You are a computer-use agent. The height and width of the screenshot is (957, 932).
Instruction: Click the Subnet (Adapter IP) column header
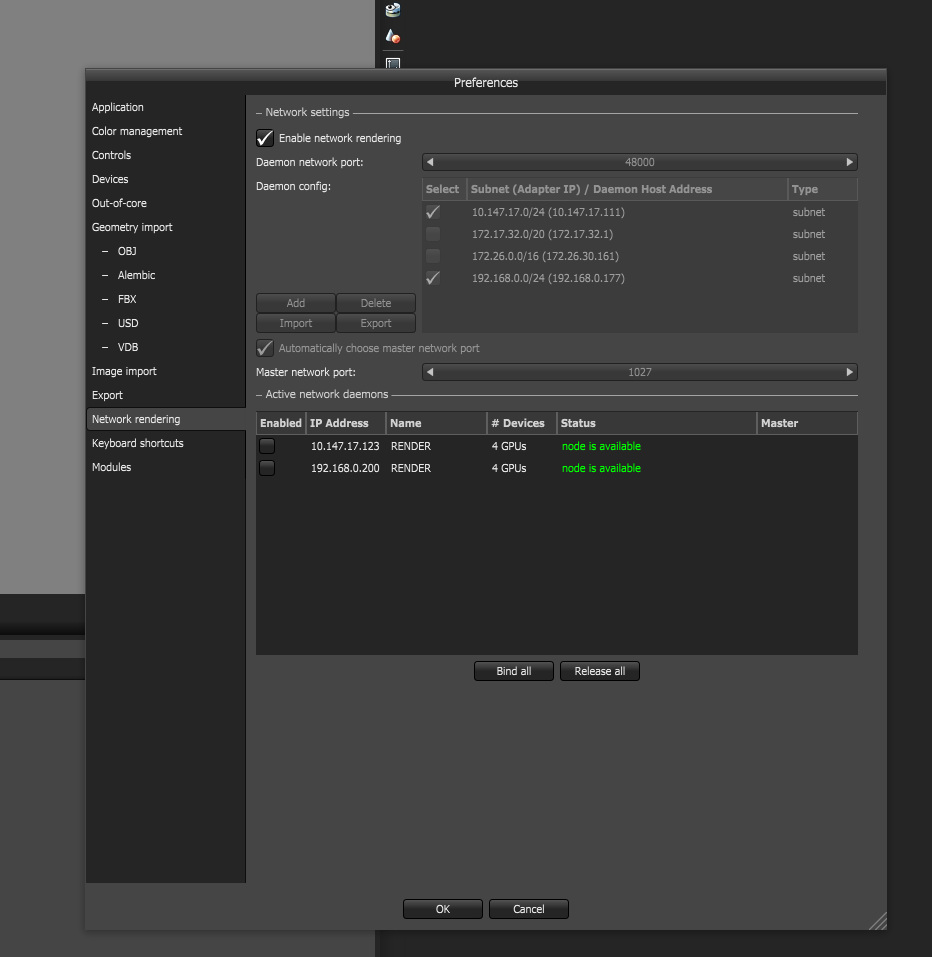(627, 189)
